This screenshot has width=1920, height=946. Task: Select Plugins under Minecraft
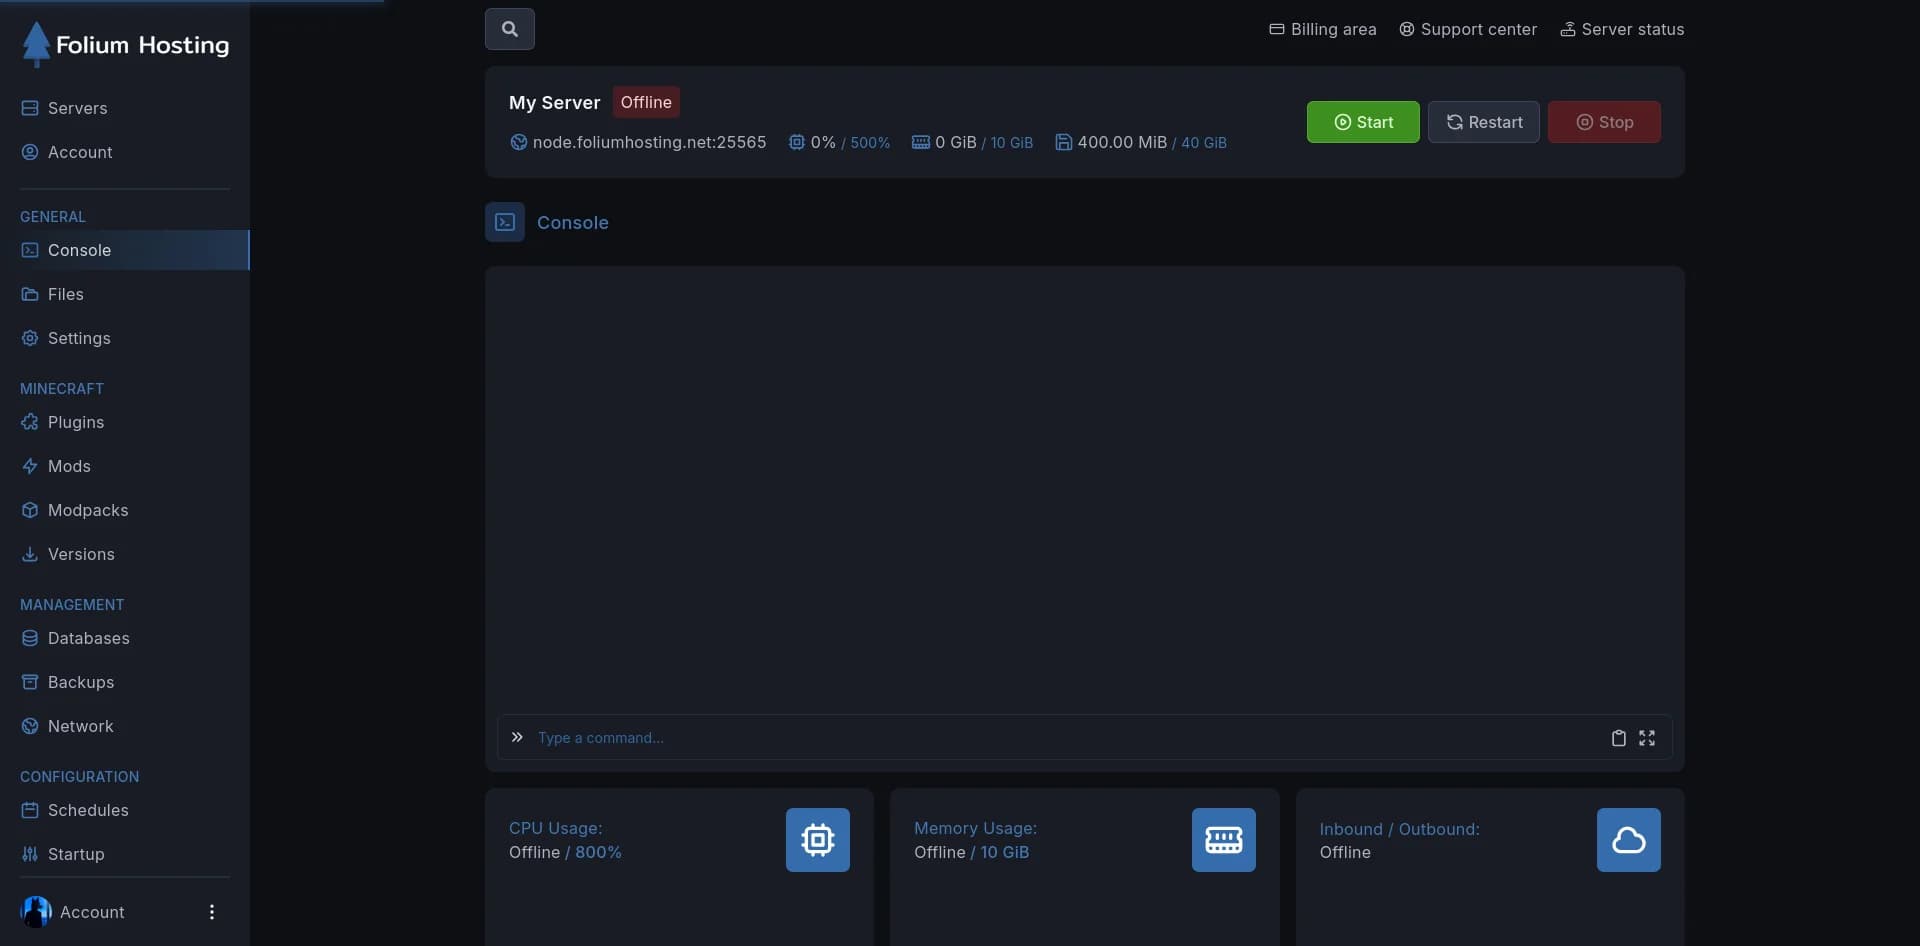point(125,422)
